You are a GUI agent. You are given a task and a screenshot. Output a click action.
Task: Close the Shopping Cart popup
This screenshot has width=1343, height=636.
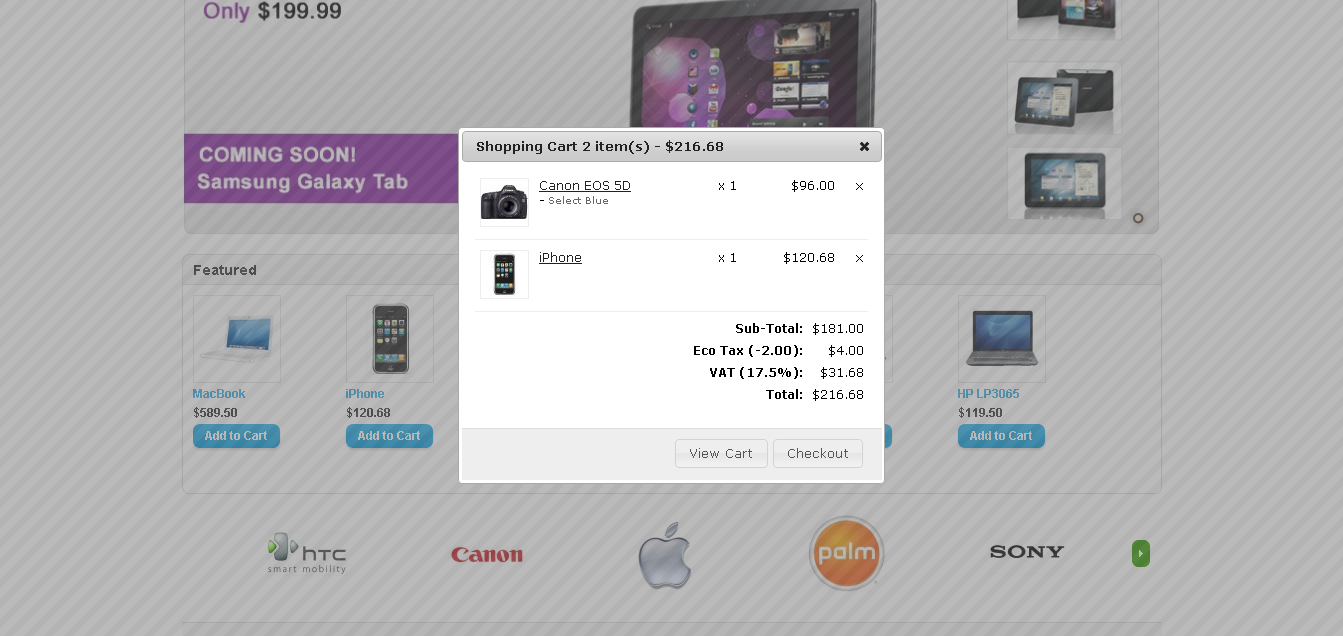click(864, 147)
